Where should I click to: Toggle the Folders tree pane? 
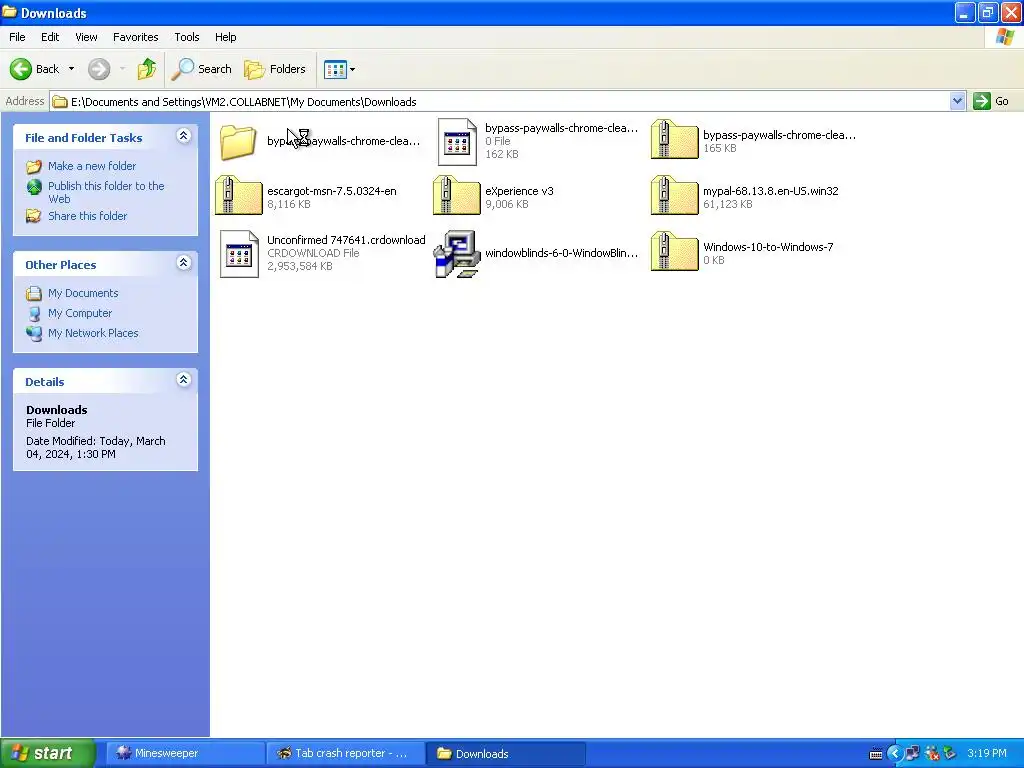pyautogui.click(x=275, y=69)
